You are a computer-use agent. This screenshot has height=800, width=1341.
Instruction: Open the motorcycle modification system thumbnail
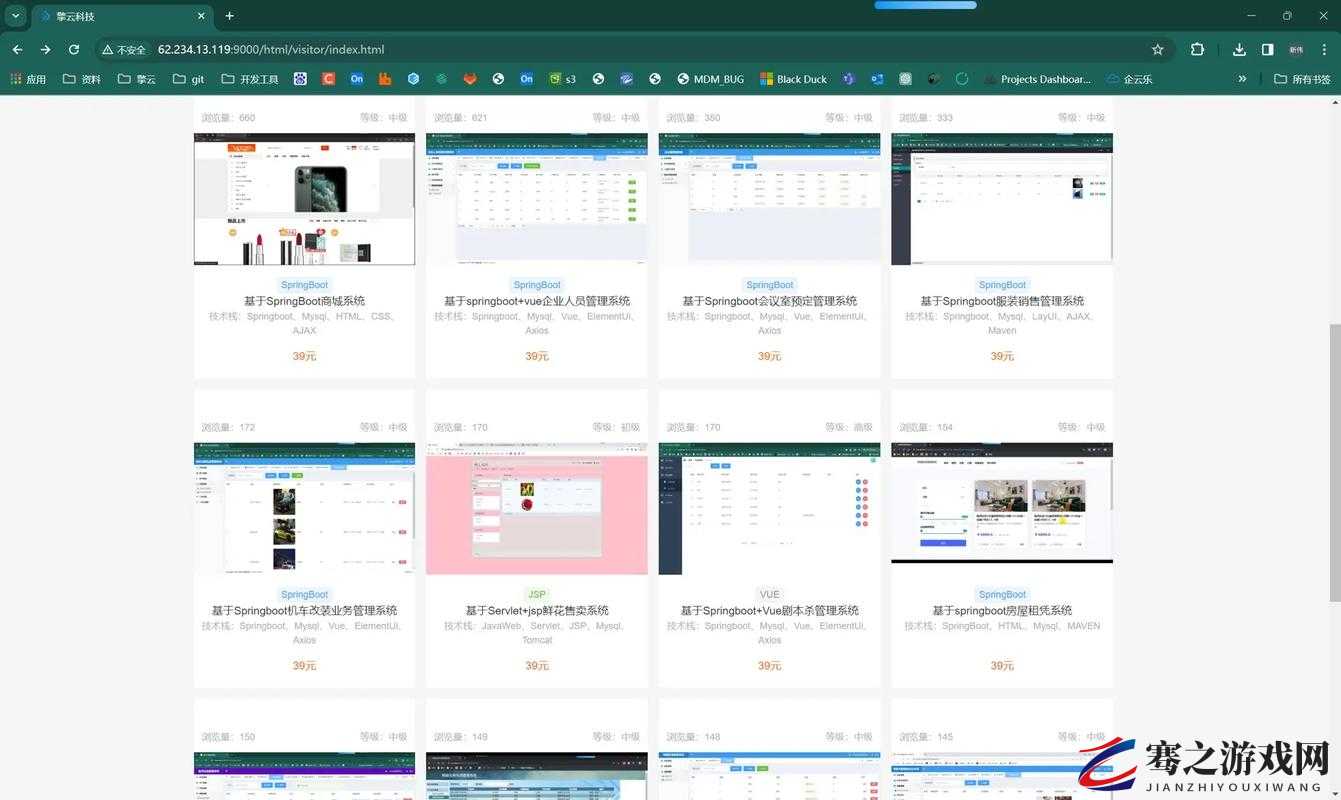[304, 509]
